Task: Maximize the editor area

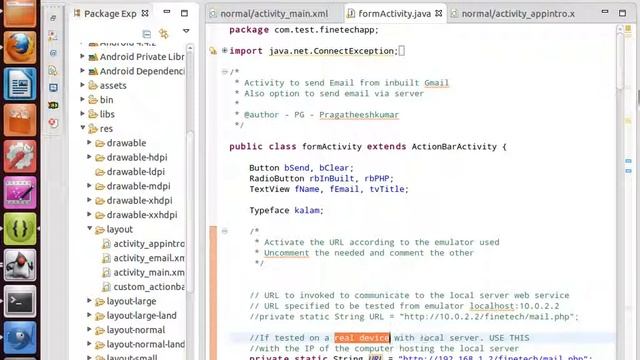Action: (x=622, y=13)
